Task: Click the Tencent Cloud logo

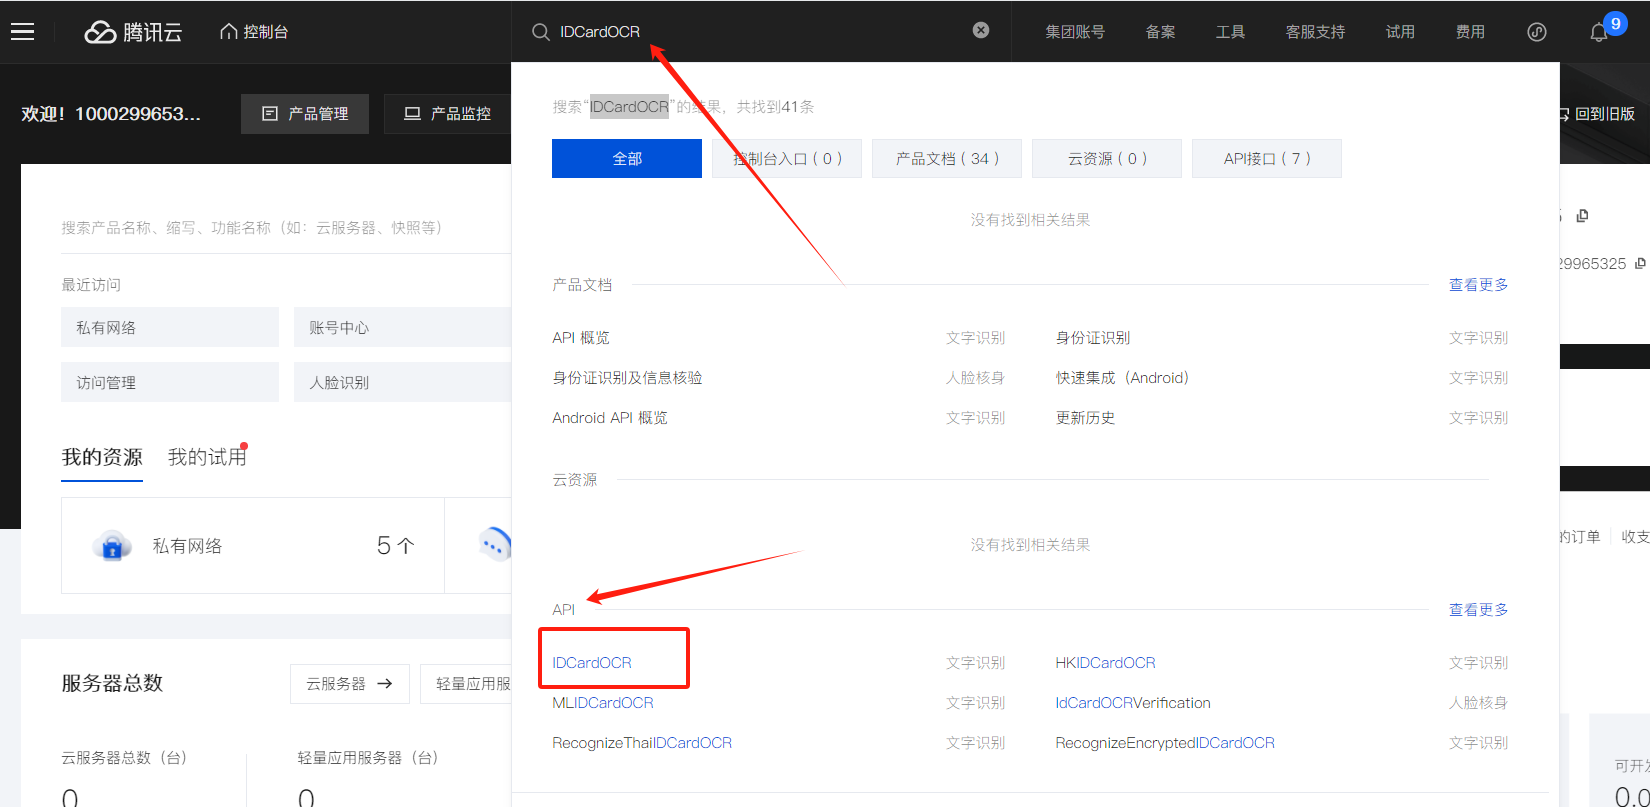Action: 133,32
